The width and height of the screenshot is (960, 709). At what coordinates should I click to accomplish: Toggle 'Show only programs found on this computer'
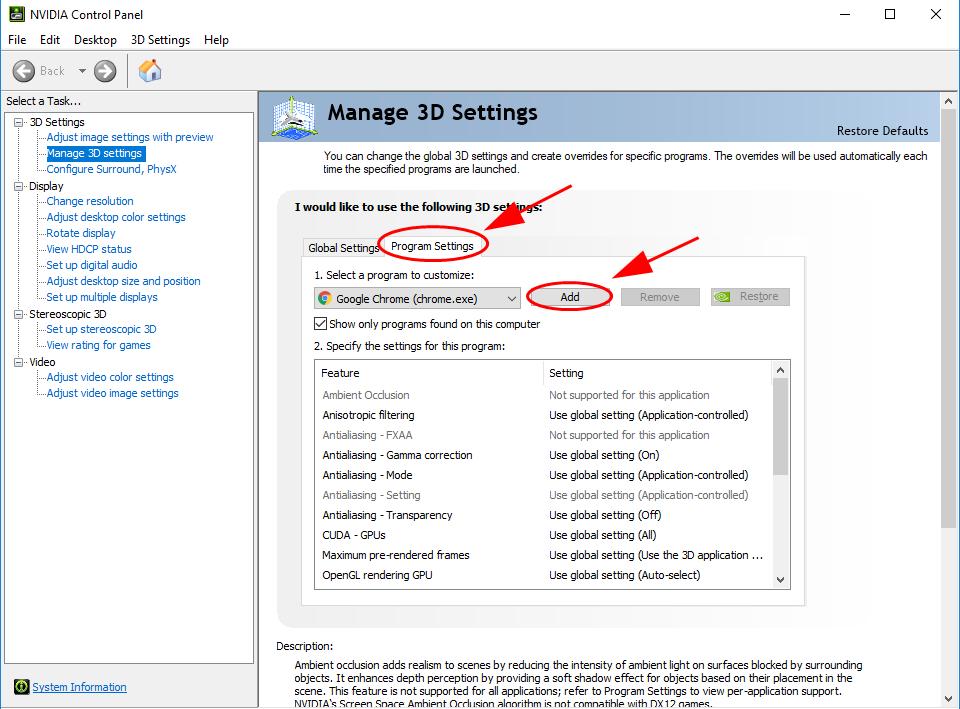pos(321,324)
